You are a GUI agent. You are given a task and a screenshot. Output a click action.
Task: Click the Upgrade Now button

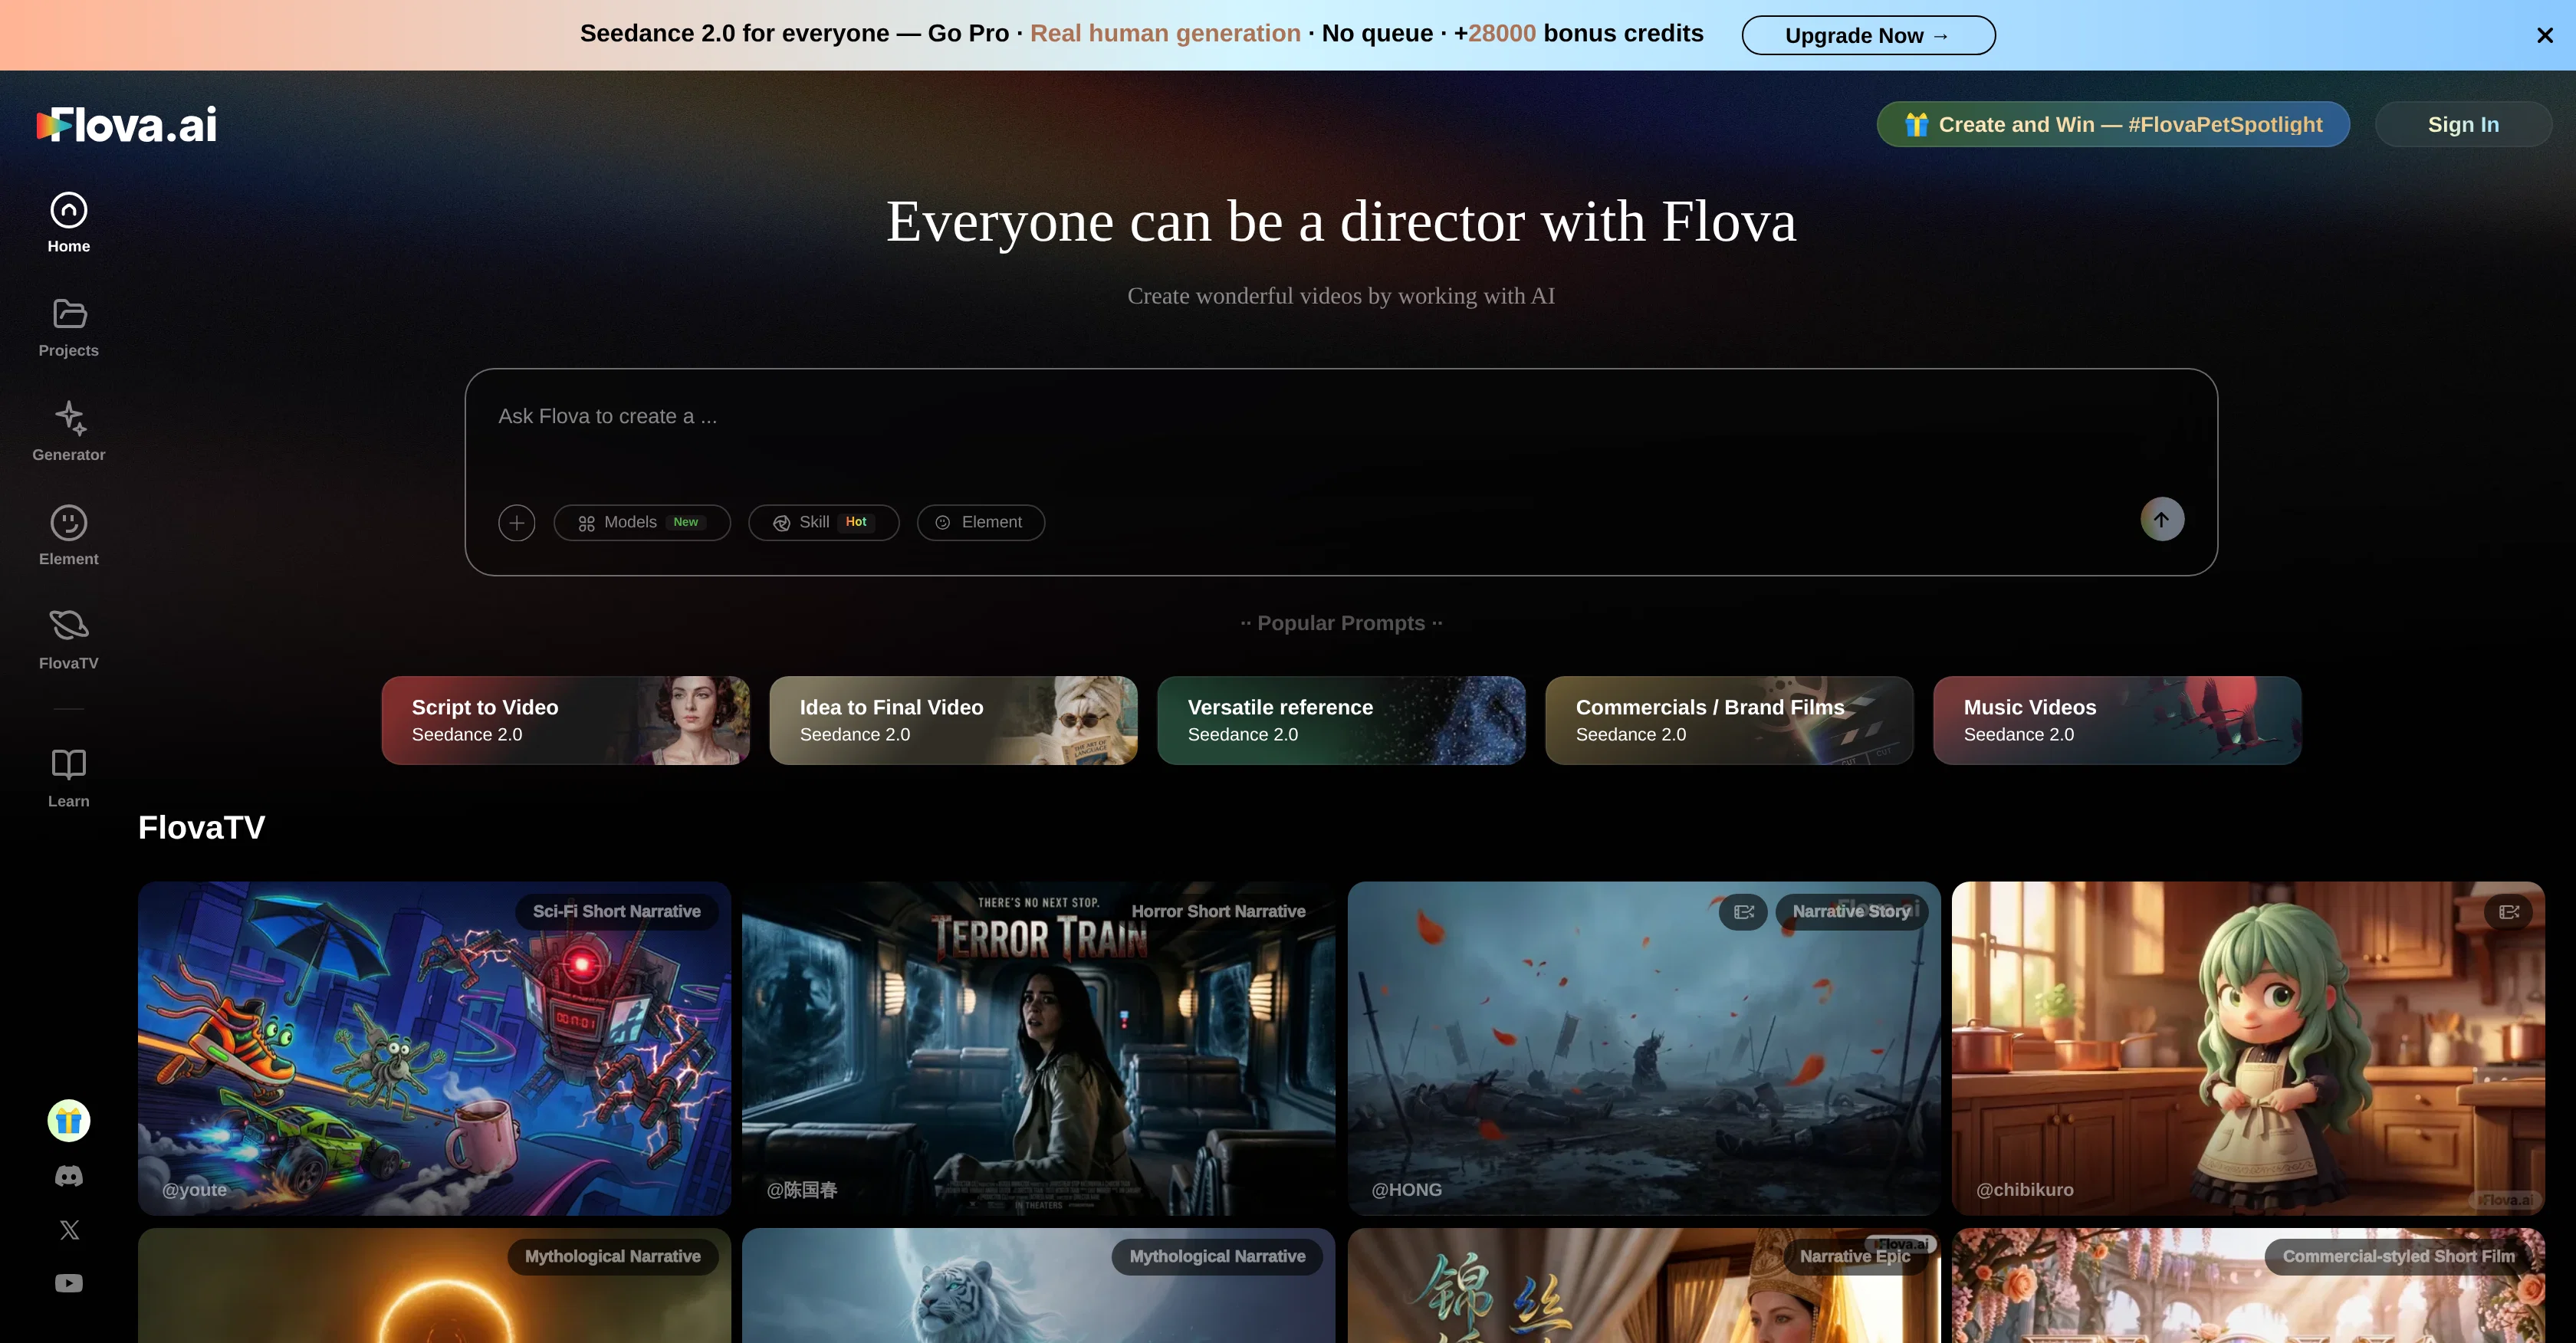tap(1868, 35)
